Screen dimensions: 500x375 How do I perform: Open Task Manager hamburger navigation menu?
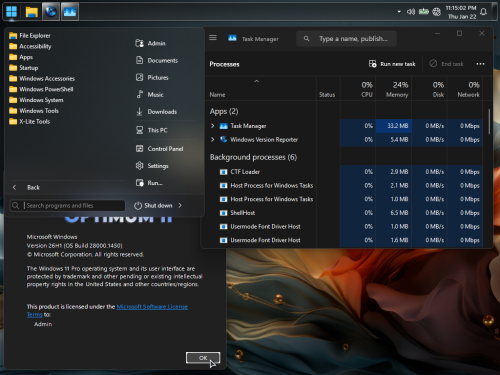(213, 38)
